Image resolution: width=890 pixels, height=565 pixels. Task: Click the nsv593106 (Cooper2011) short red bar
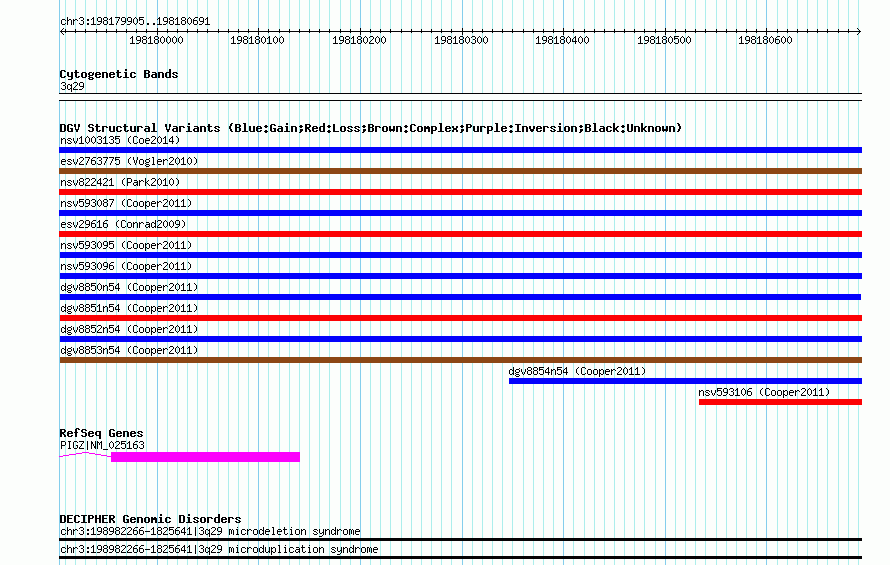(x=780, y=402)
